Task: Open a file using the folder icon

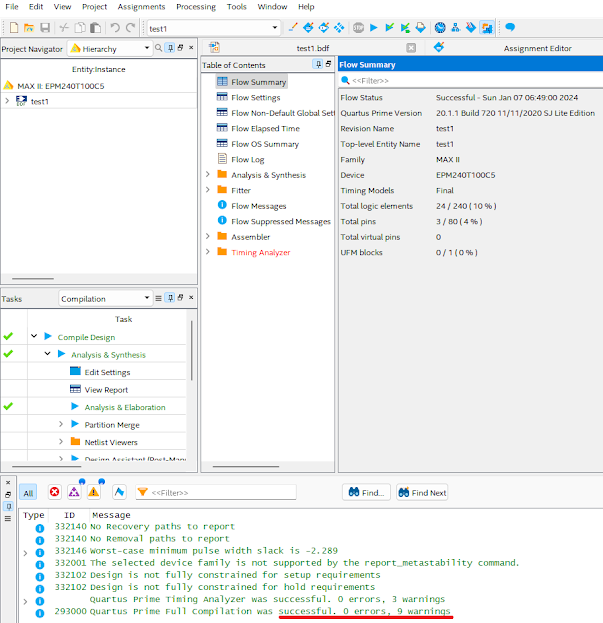Action: (29, 27)
